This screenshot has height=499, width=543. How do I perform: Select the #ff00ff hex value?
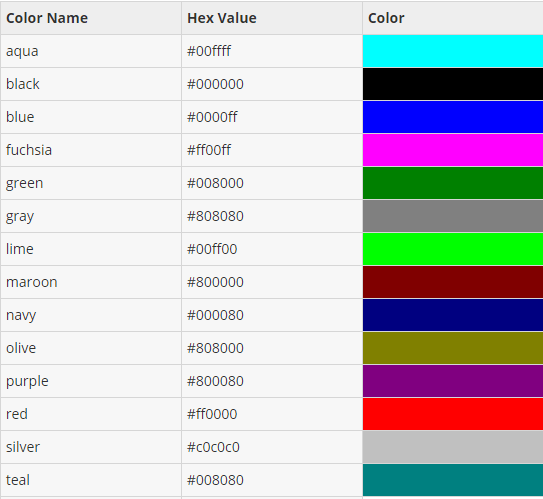272,150
